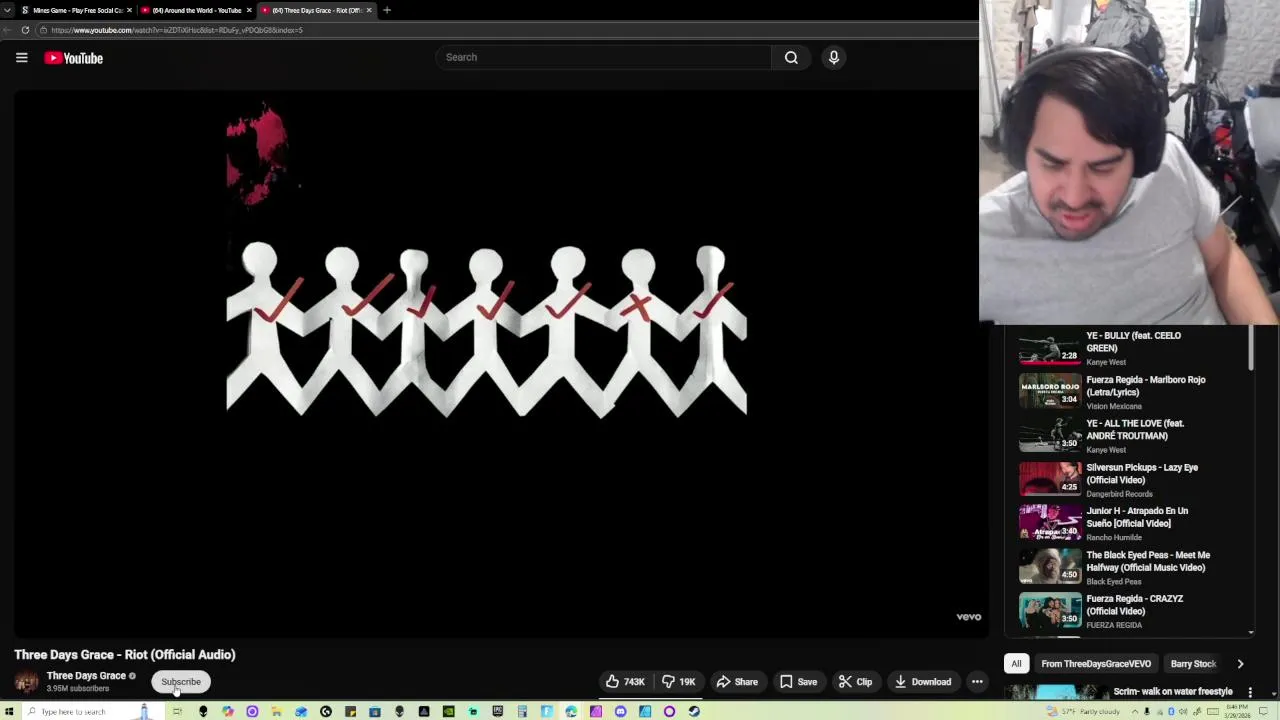Open Epic Games launcher in taskbar
Image resolution: width=1280 pixels, height=720 pixels.
497,712
